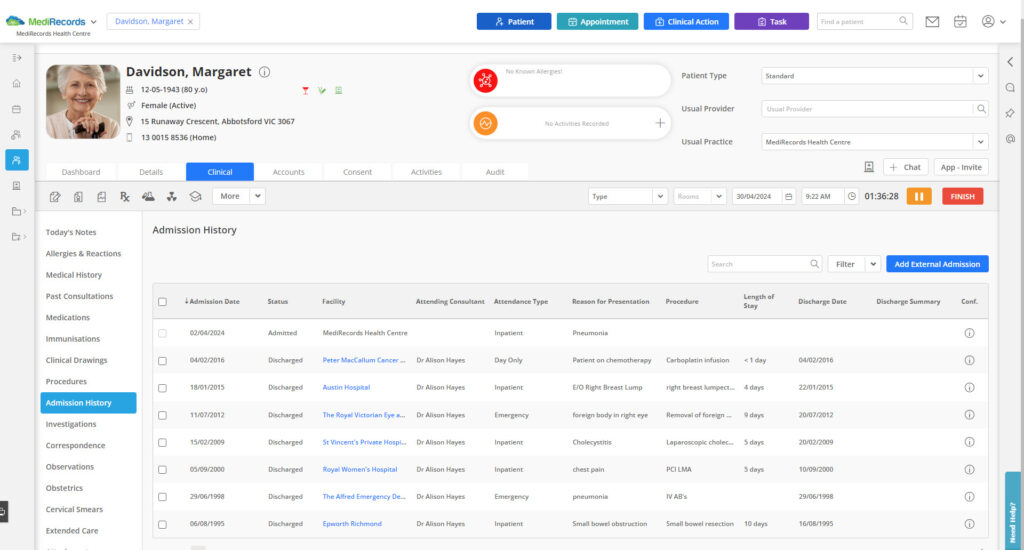
Task: Click the pin icon in right sidebar
Action: pyautogui.click(x=1010, y=113)
